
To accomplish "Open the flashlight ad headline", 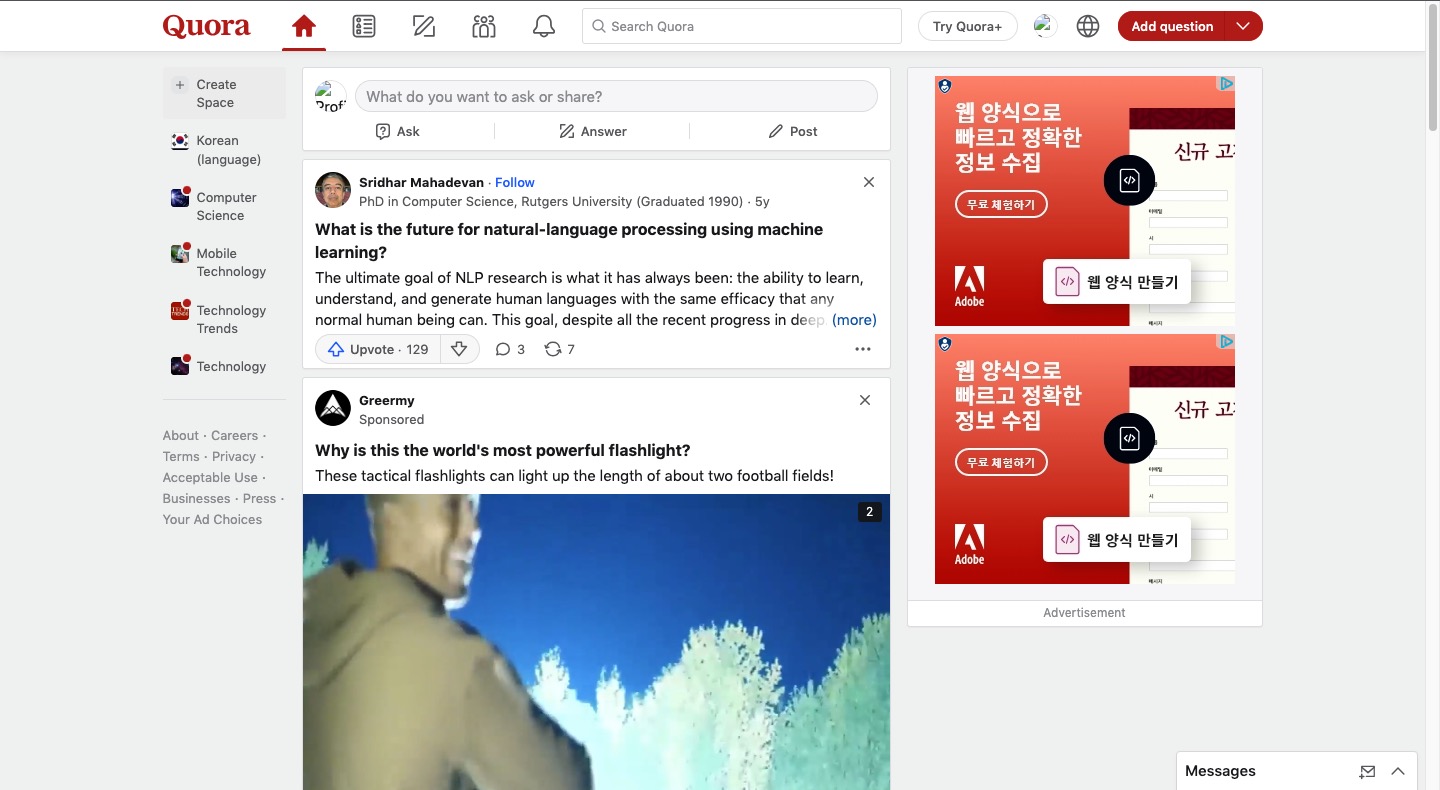I will tap(502, 450).
